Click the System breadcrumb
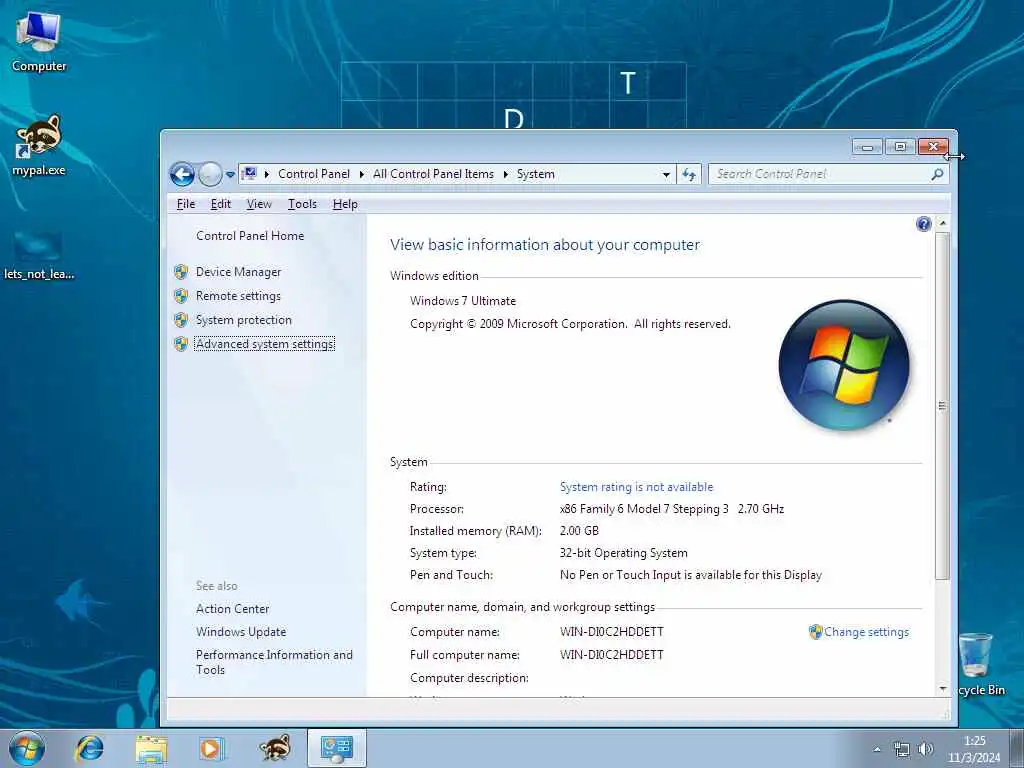Screen dimensions: 1024x768 (536, 174)
